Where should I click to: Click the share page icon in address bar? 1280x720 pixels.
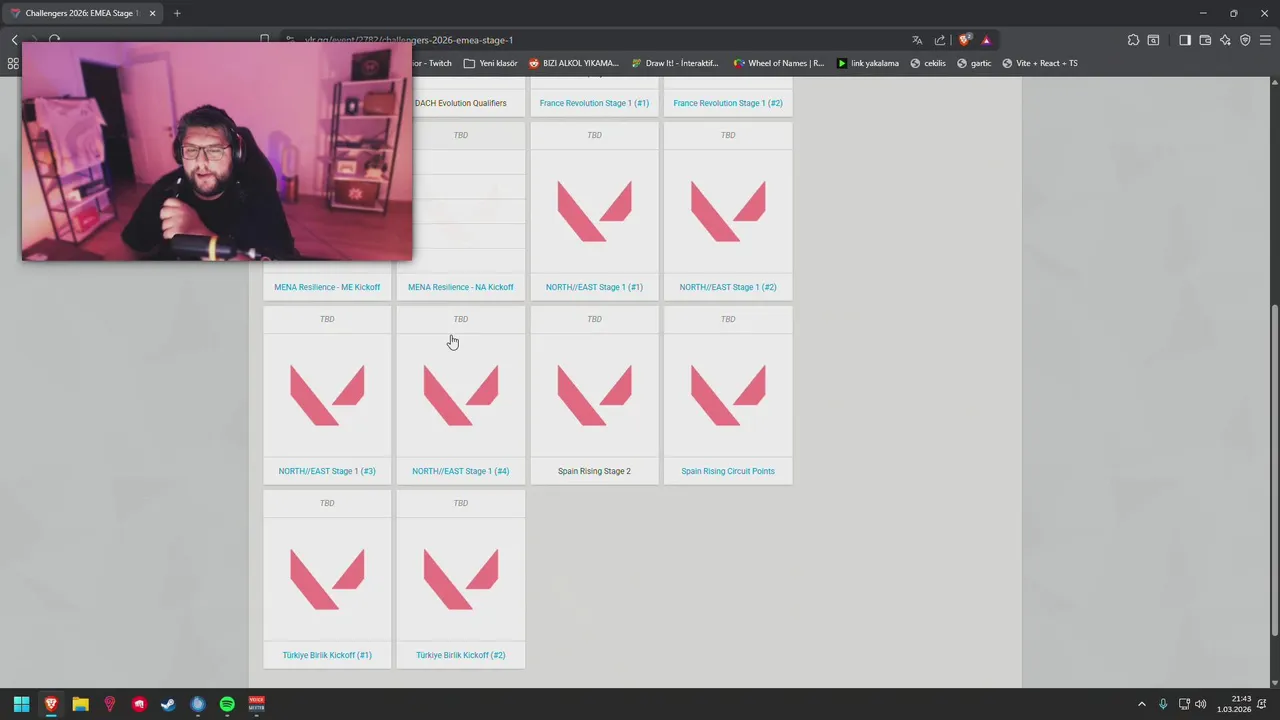coord(940,40)
